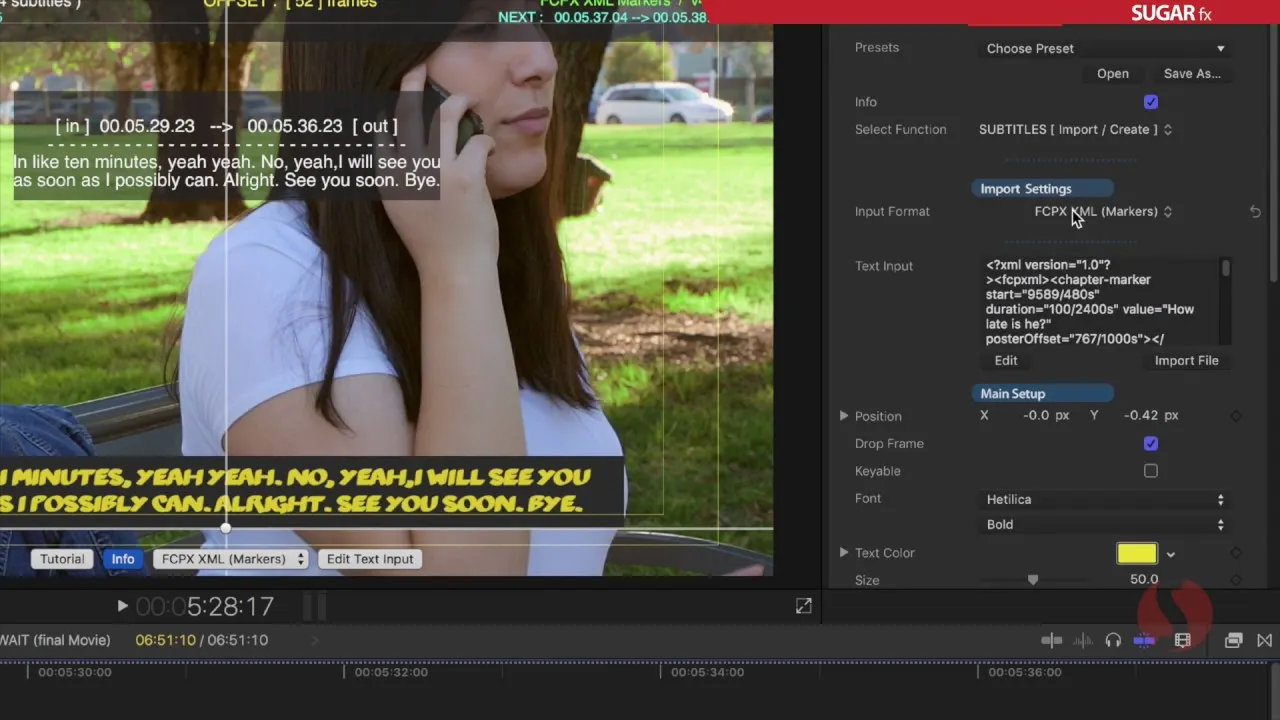Screen dimensions: 1280x720
Task: Play the viewer clip
Action: click(x=122, y=605)
